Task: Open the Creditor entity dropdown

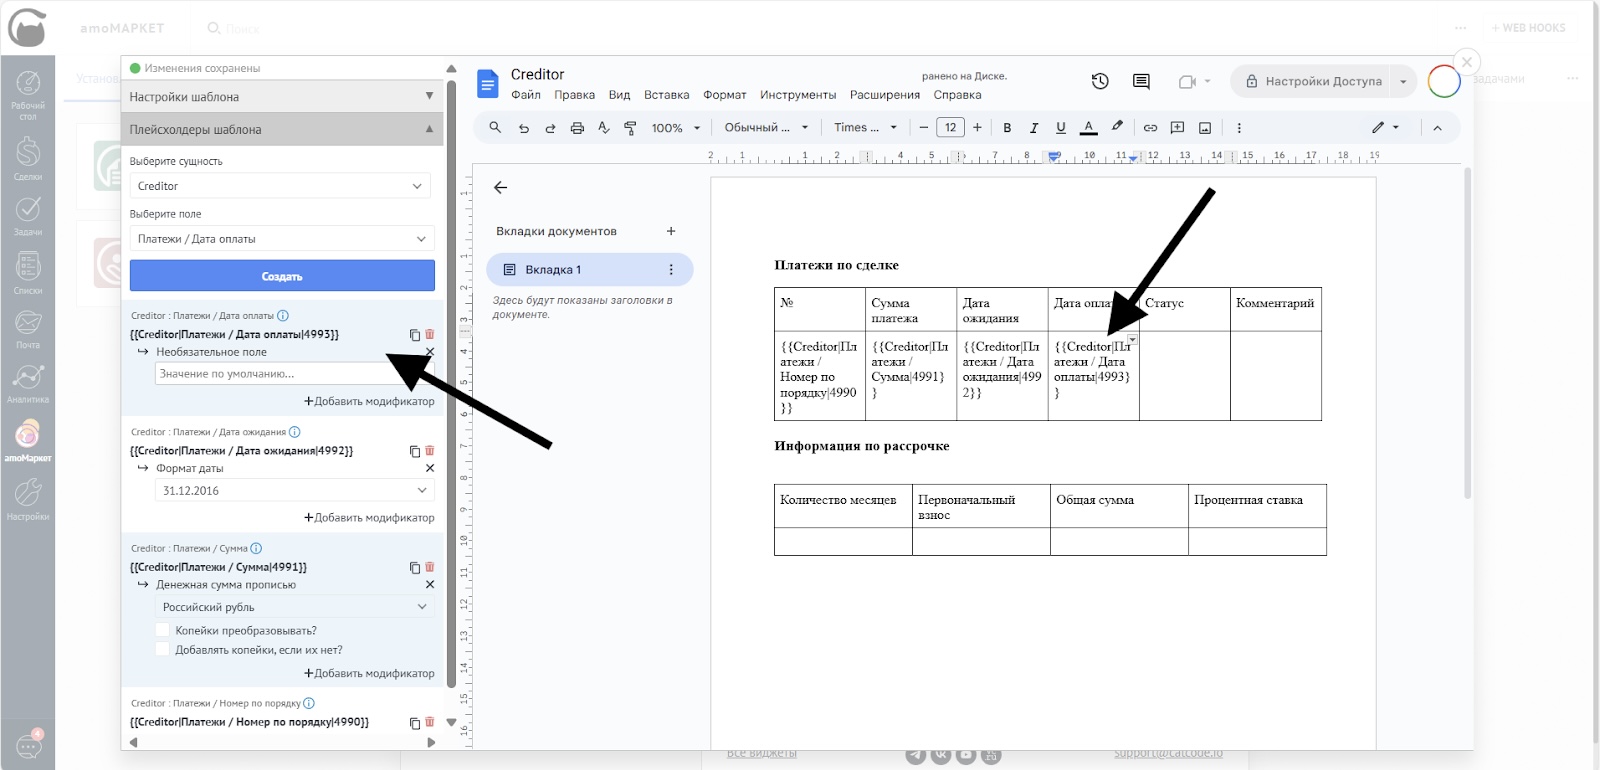Action: point(281,186)
